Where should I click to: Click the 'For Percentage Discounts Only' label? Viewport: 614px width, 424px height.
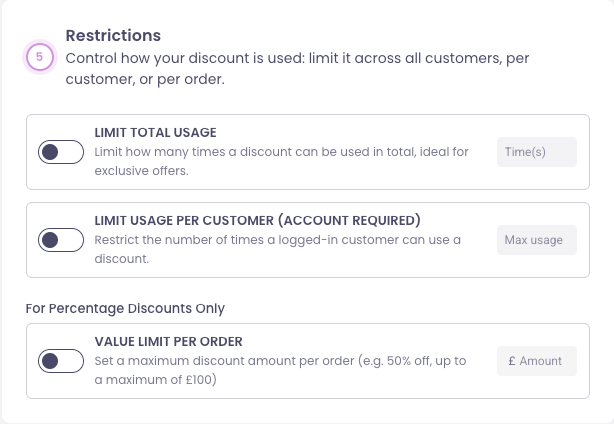pos(125,307)
